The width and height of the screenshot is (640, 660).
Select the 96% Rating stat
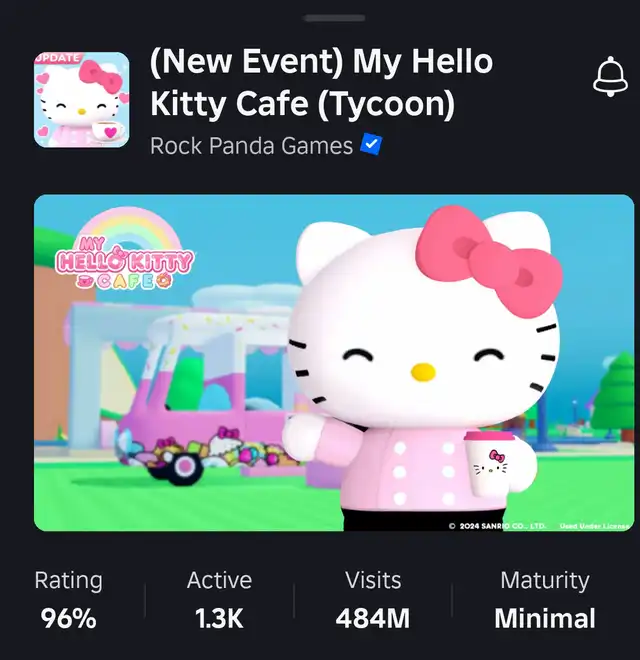(68, 619)
